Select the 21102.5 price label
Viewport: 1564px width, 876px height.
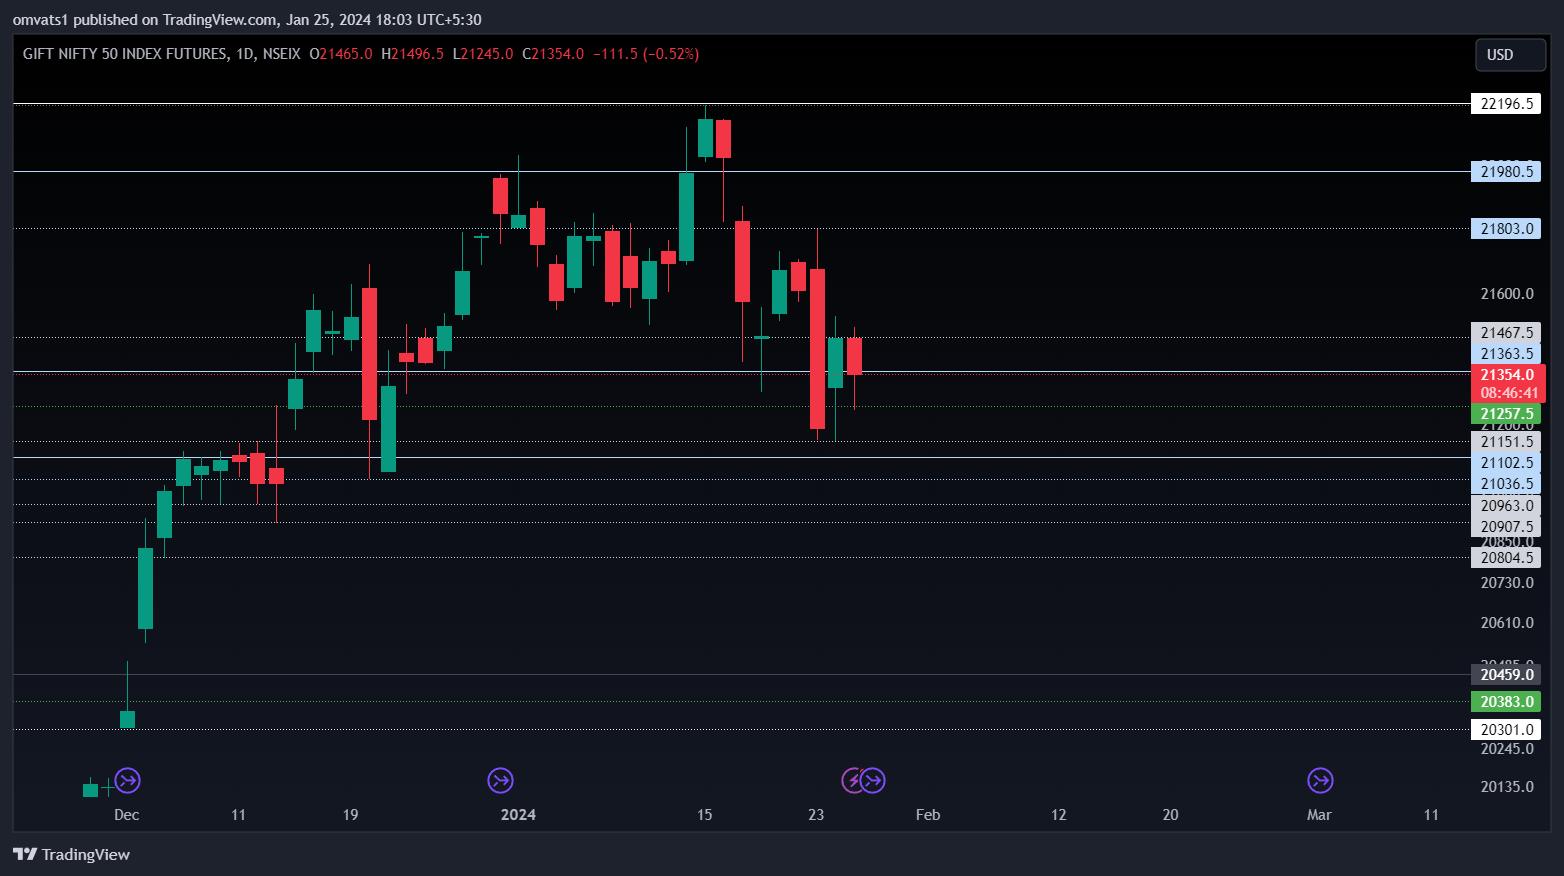pos(1506,463)
